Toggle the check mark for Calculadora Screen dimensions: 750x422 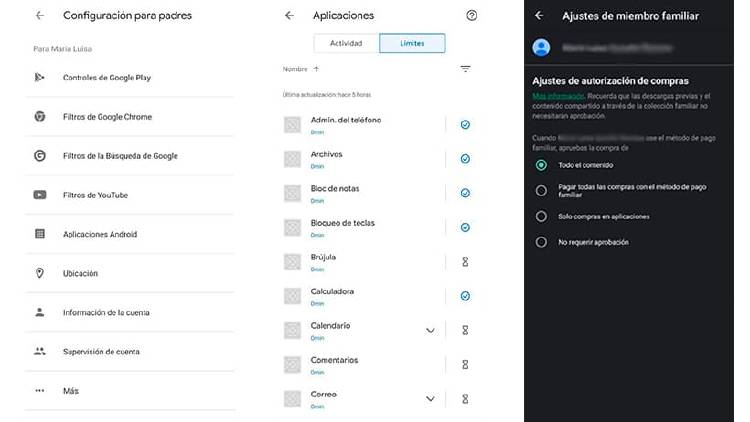465,296
